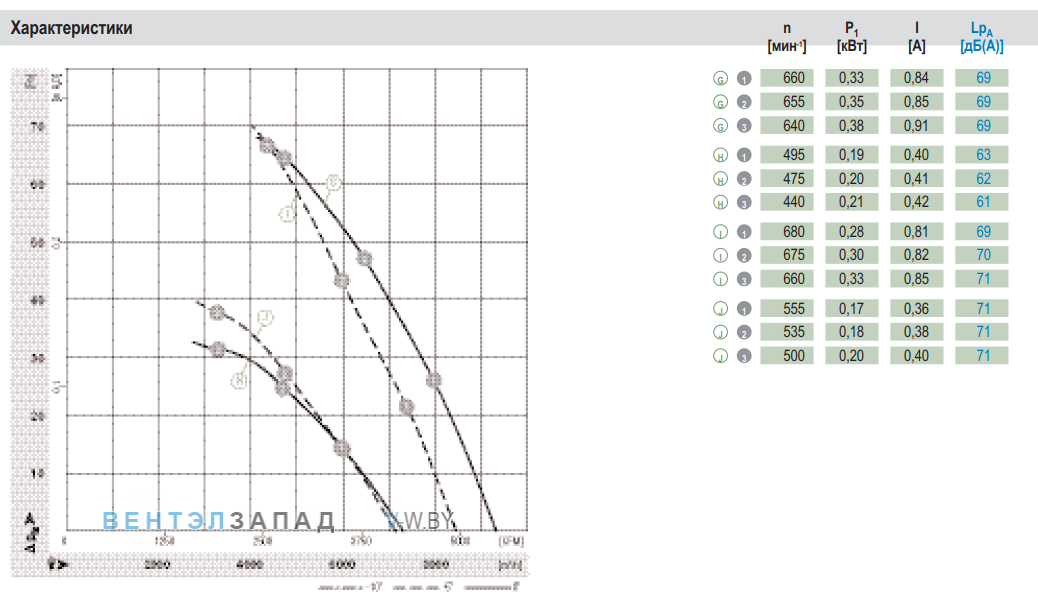Click the power value 0,21
Image resolution: width=1038 pixels, height=600 pixels.
point(851,202)
